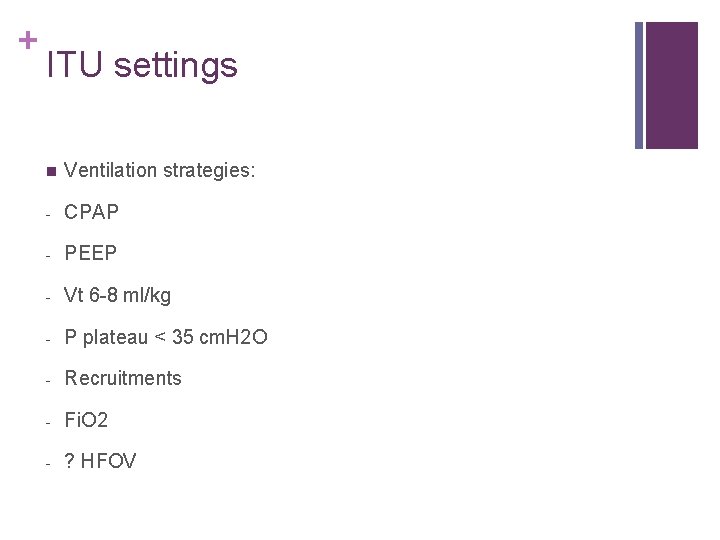Select the FiO2 list item
Screen dimensions: 720x540
pos(86,421)
